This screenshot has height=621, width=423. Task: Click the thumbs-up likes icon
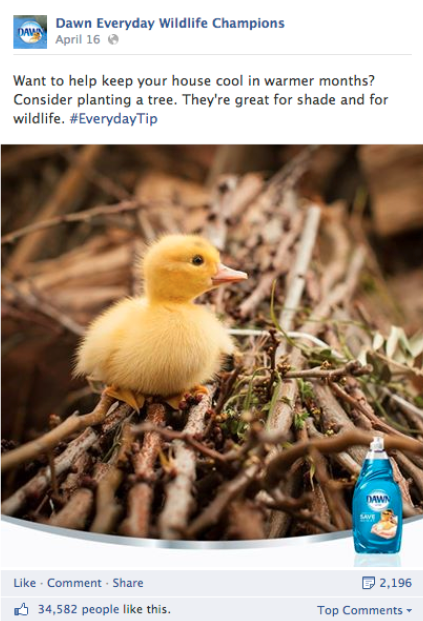pos(21,609)
